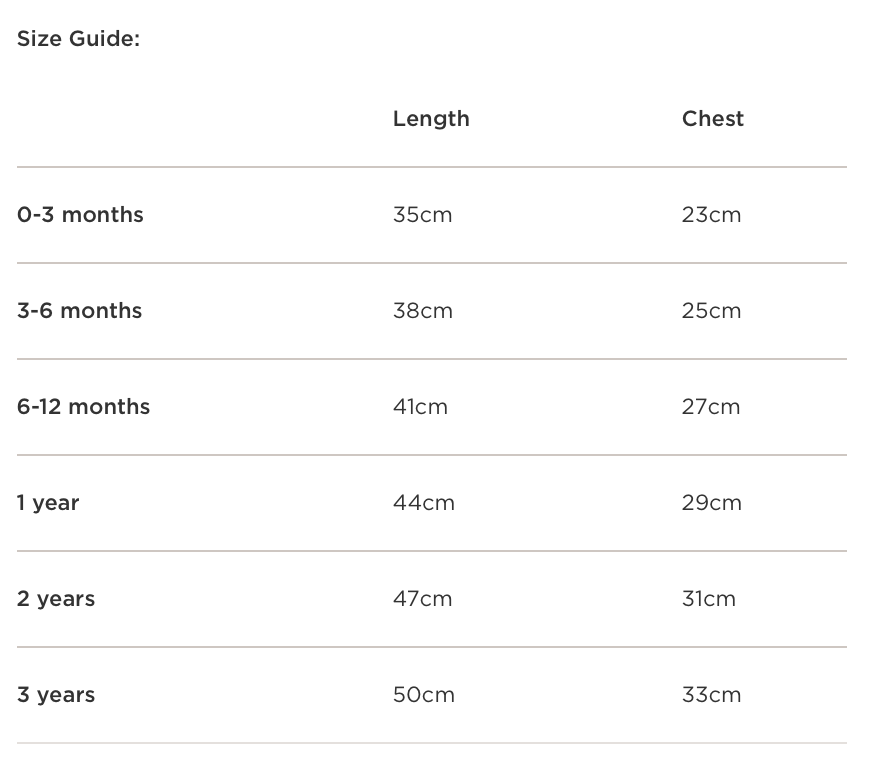
Task: Click the 29cm chest value
Action: 712,503
